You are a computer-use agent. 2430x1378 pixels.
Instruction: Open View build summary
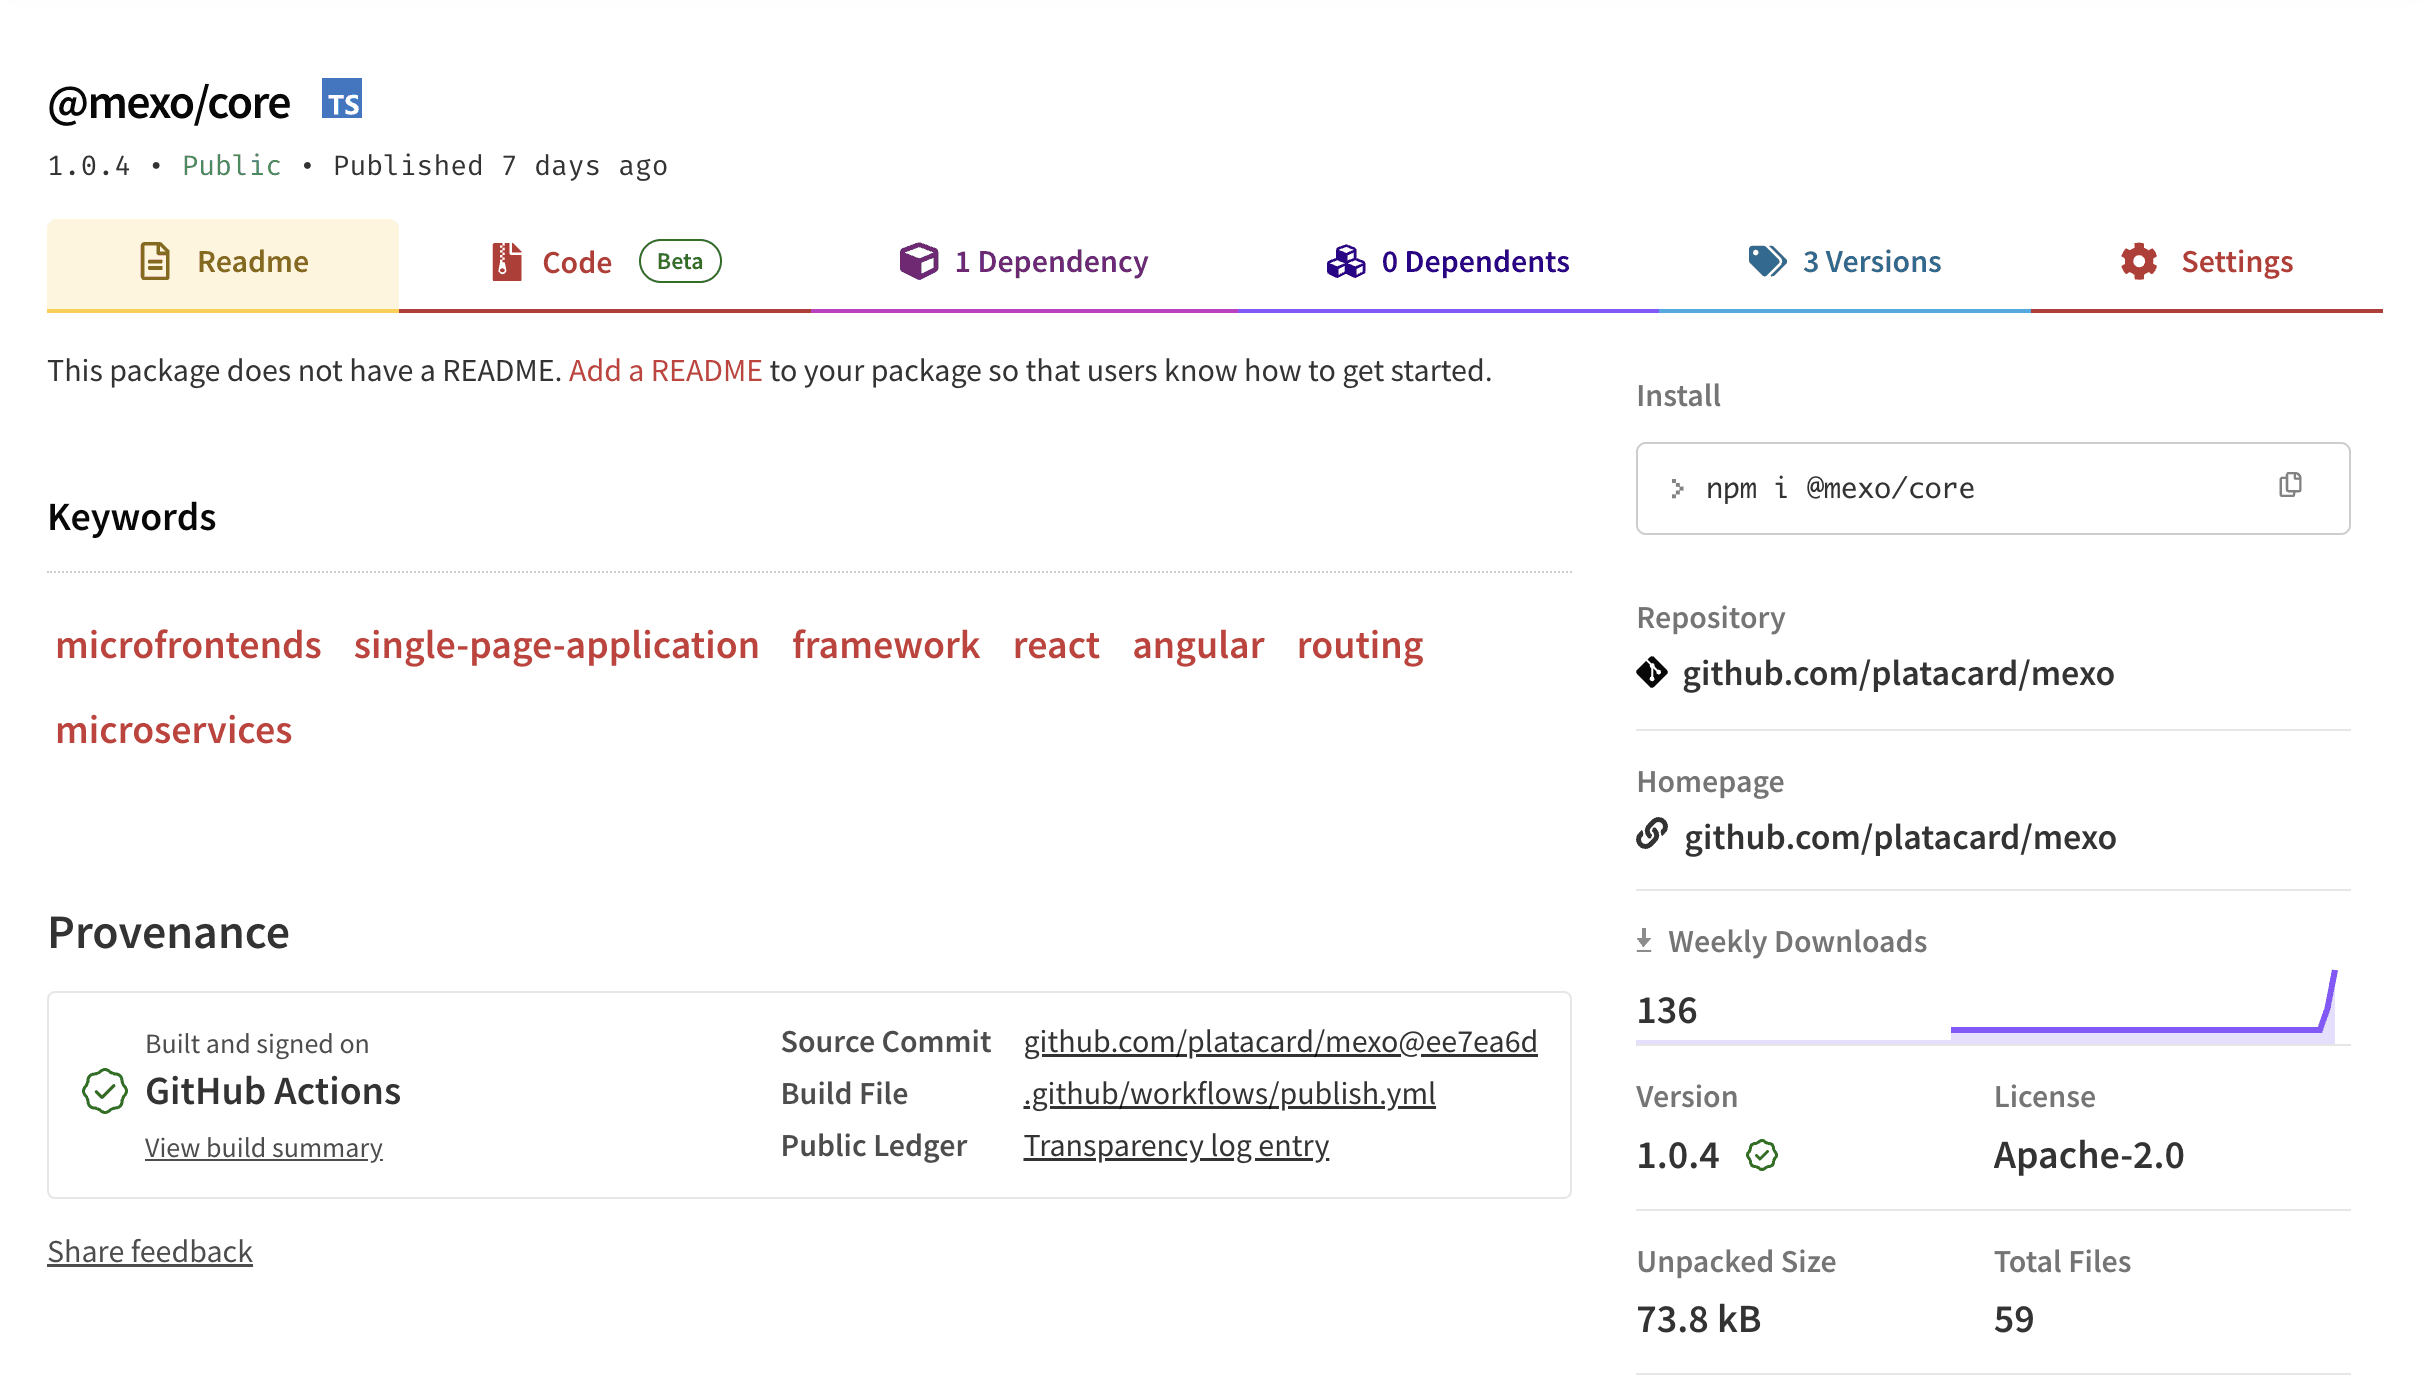[263, 1147]
